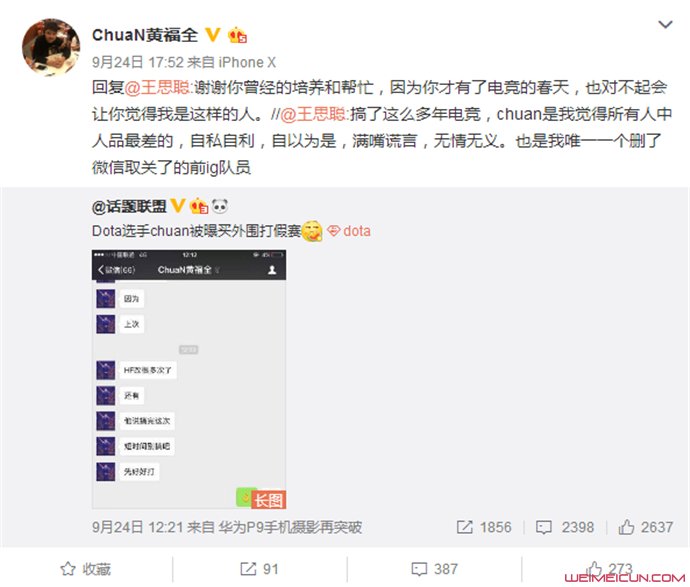Expand the 长图 long image label
Image resolution: width=690 pixels, height=587 pixels.
268,500
